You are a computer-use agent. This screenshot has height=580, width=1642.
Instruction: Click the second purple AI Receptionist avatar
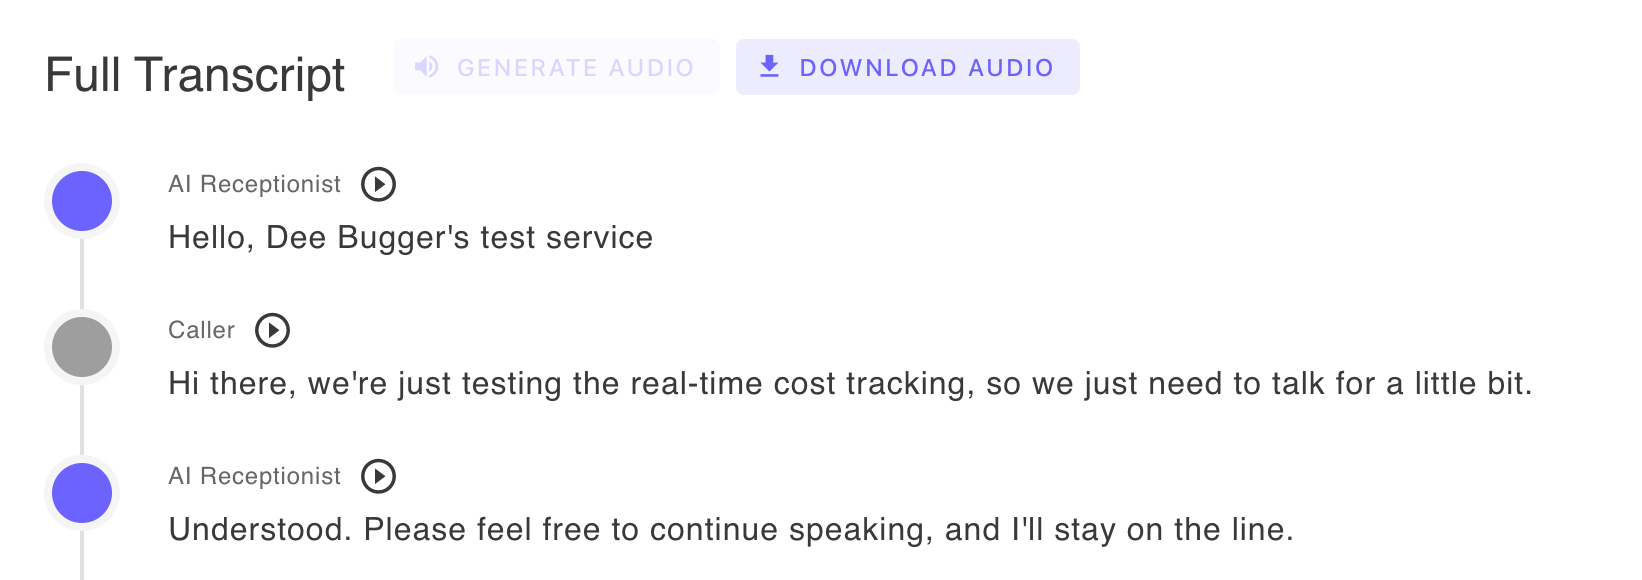click(x=82, y=492)
